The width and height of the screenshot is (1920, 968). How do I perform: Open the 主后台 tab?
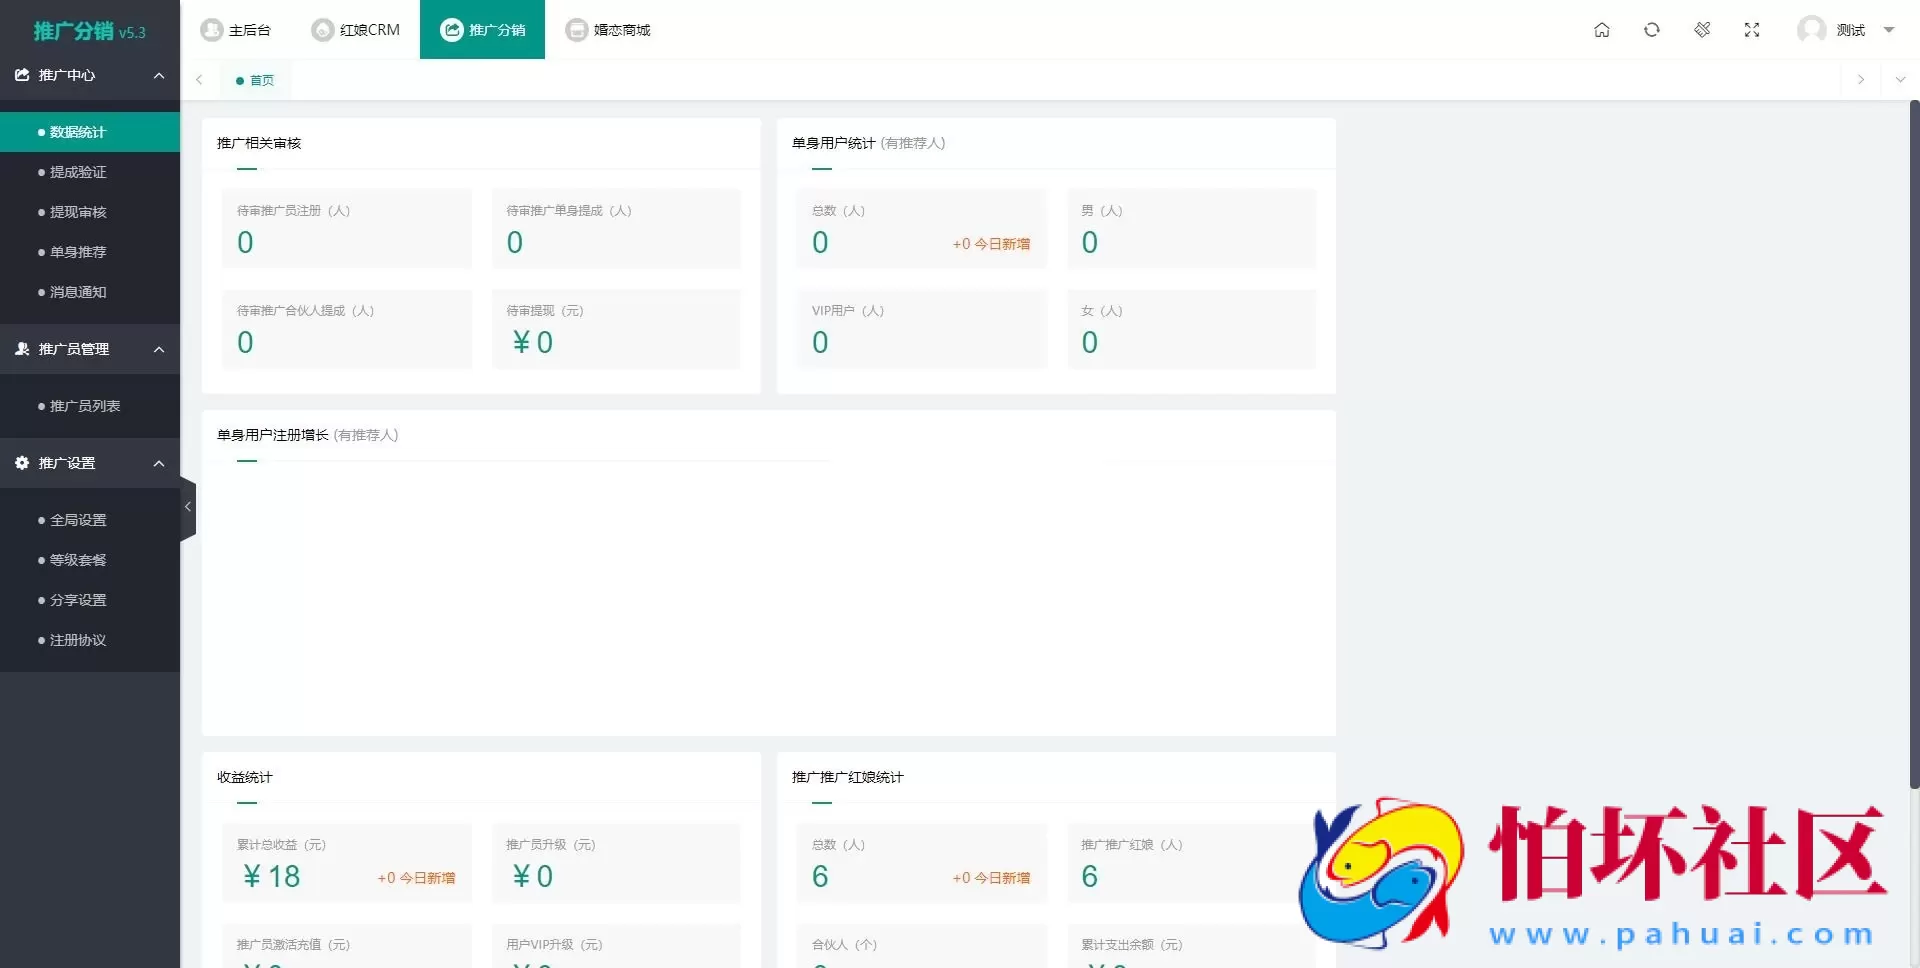(236, 30)
